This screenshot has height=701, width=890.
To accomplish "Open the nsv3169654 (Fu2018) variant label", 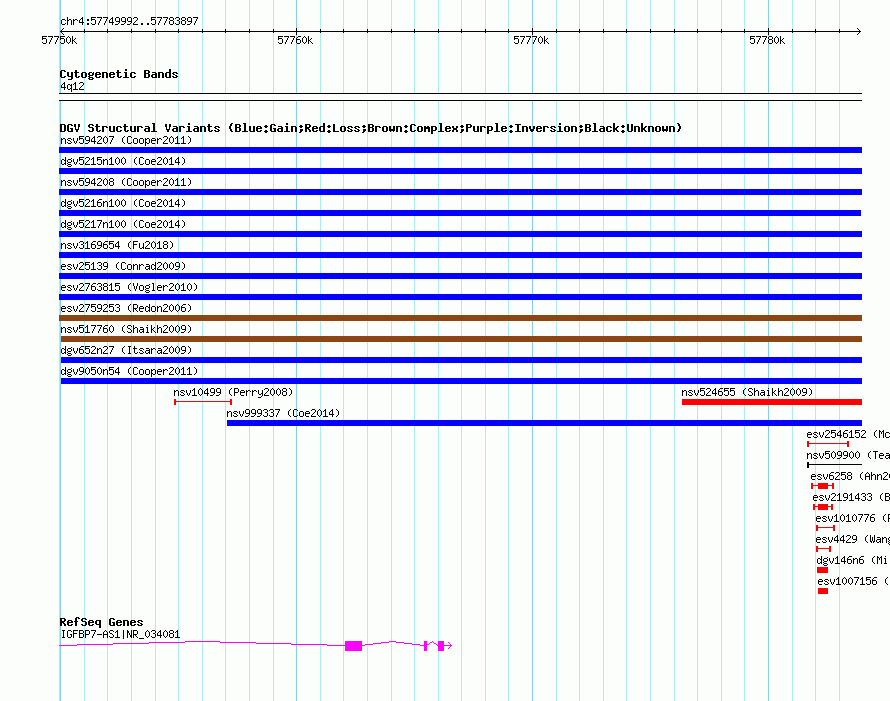I will coord(117,245).
